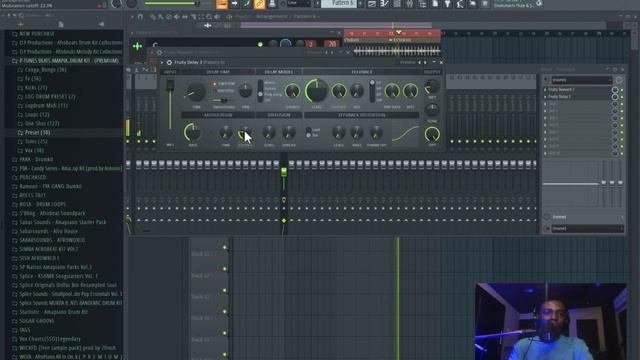Click the selected mixer track volume fader
This screenshot has height=360, width=640.
[284, 172]
